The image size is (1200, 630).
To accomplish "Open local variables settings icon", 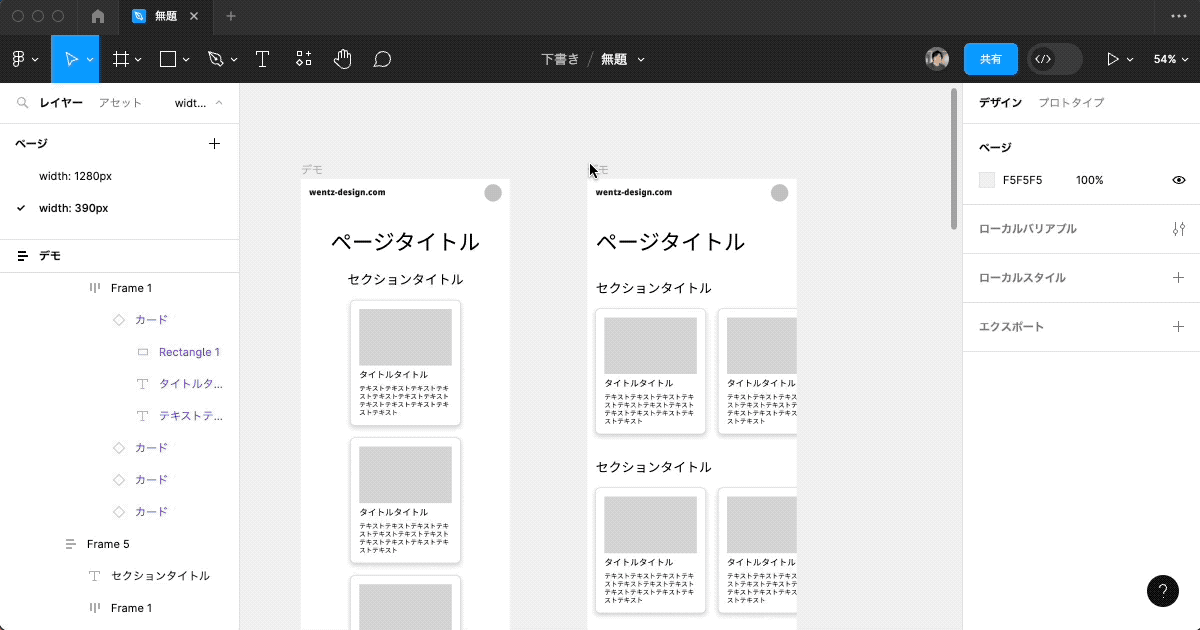I will tap(1177, 229).
